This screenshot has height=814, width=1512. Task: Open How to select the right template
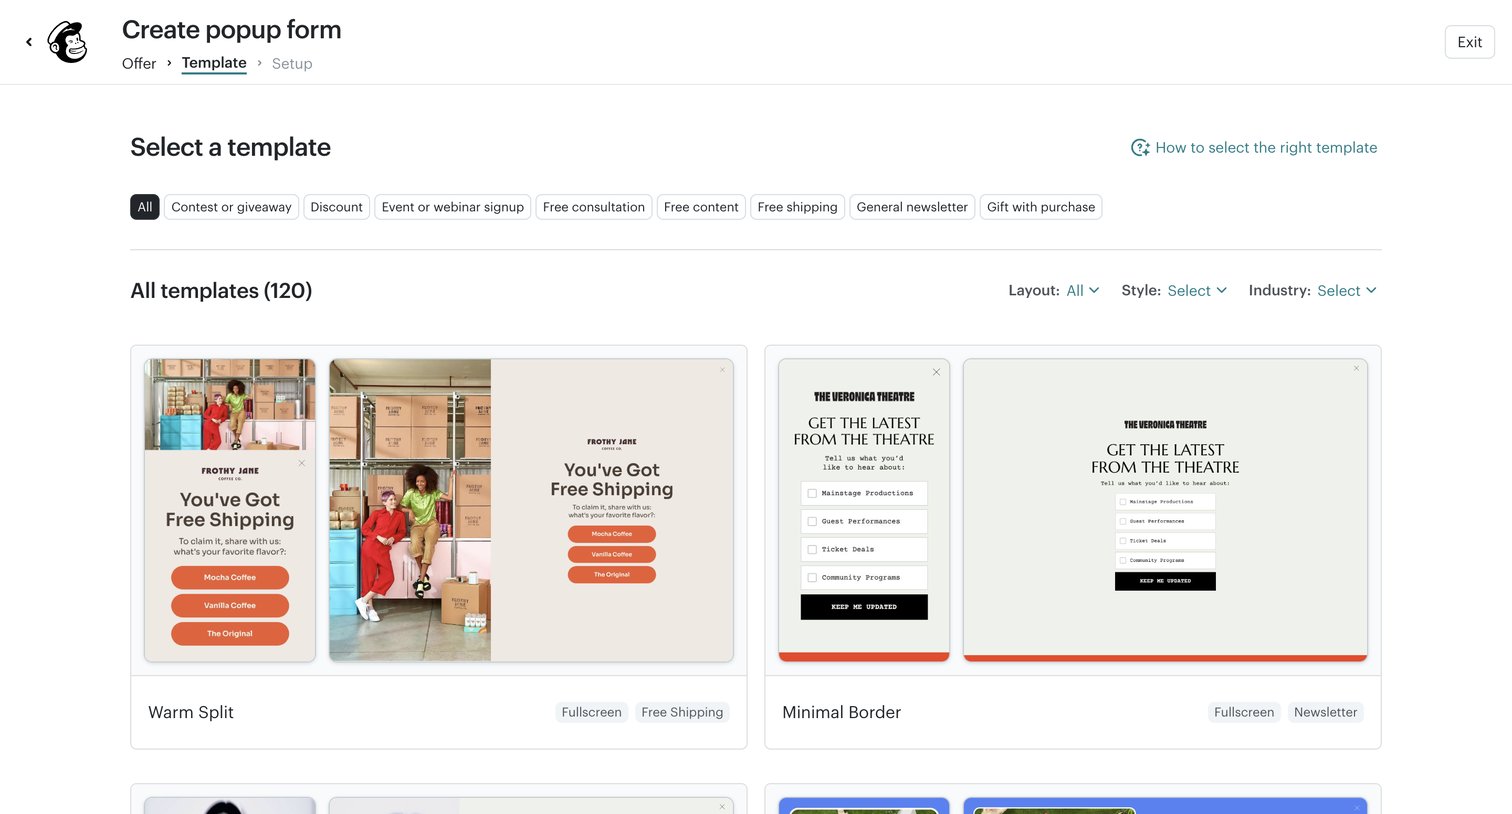(1266, 148)
